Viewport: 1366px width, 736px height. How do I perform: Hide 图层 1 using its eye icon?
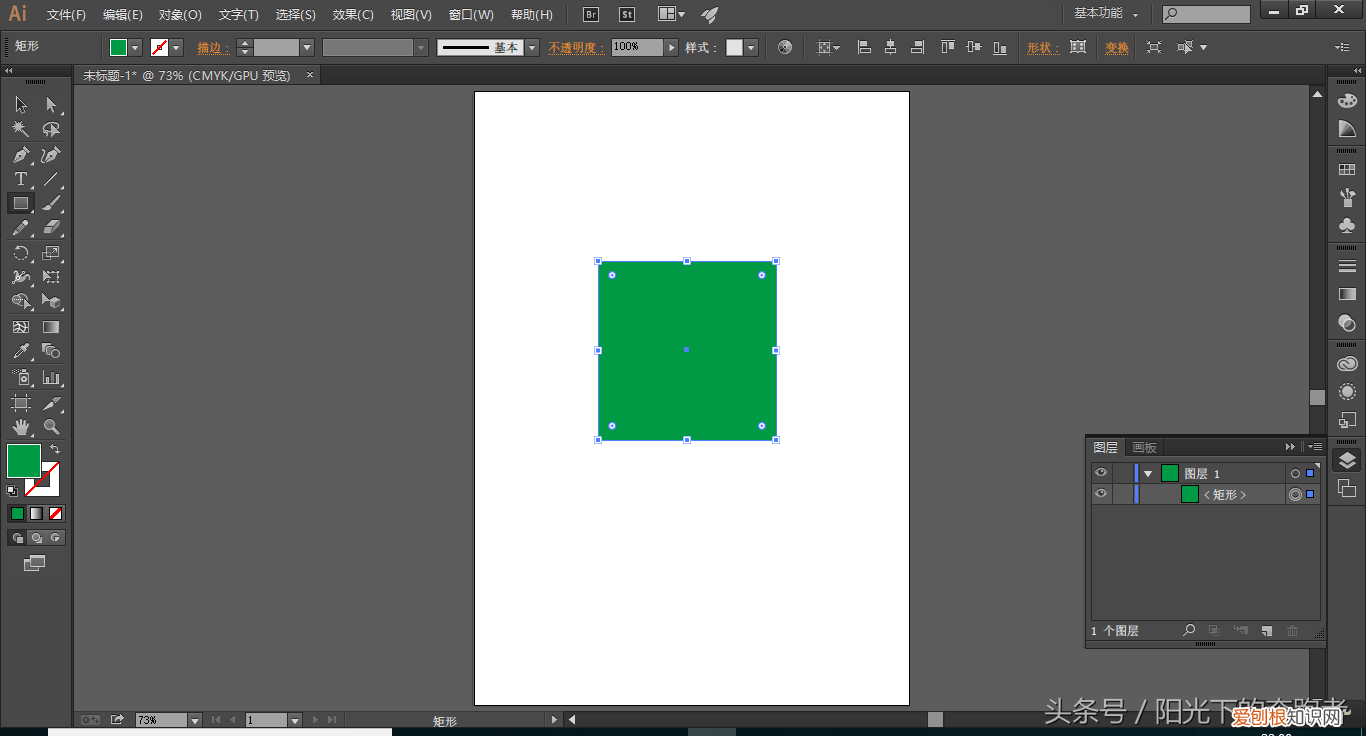click(x=1101, y=473)
